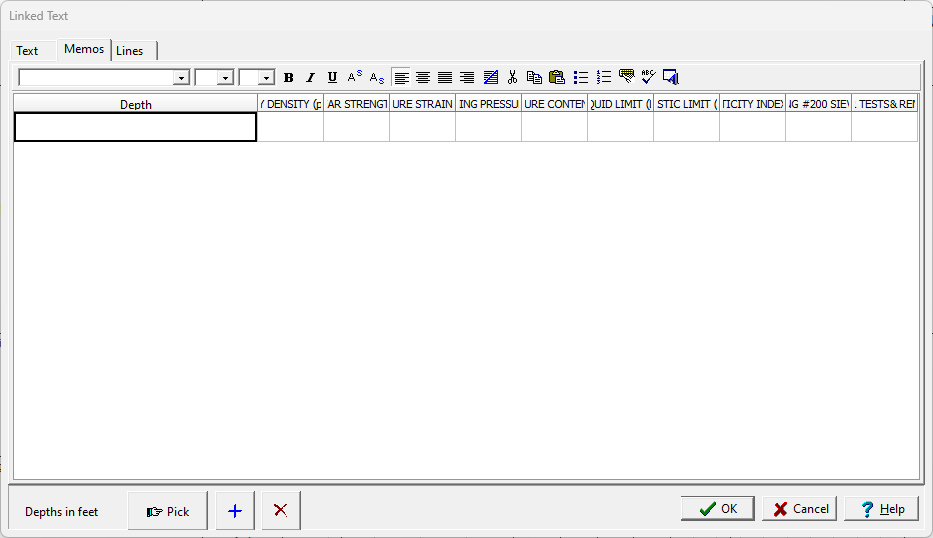Apply subscript formatting
The height and width of the screenshot is (538, 933).
tap(377, 77)
